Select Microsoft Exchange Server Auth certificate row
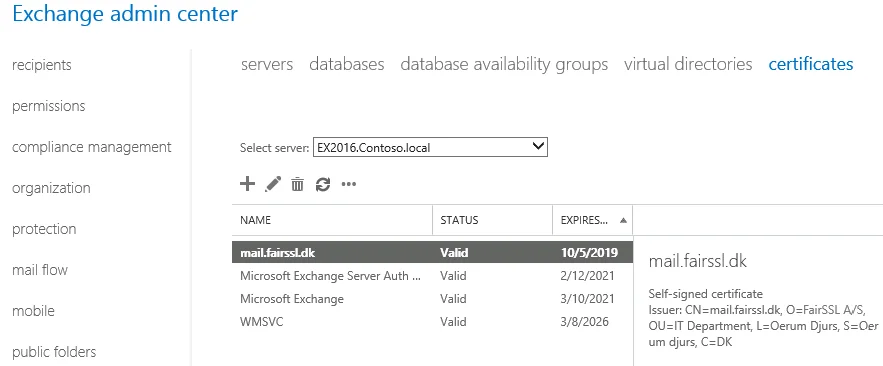 tap(432, 276)
